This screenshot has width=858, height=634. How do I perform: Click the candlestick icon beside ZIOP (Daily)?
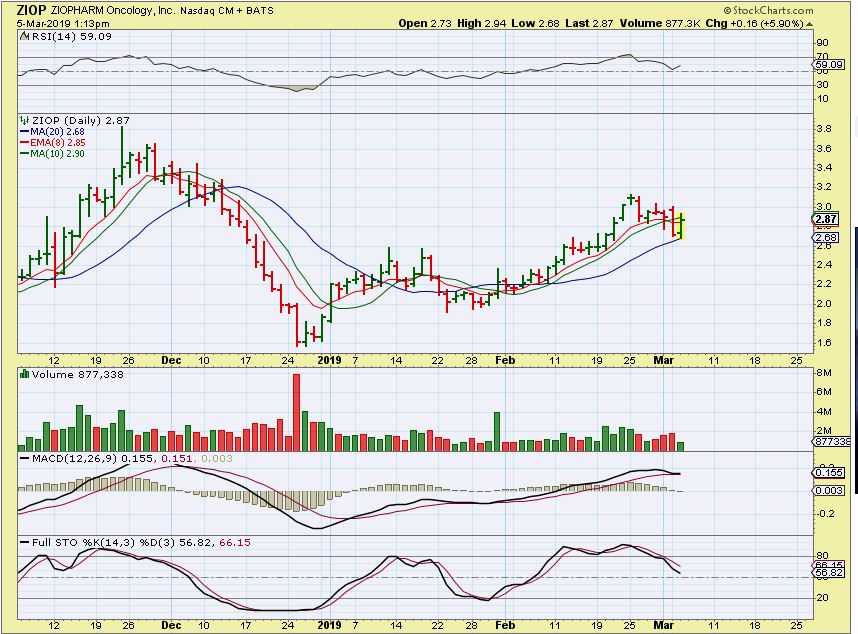(x=24, y=120)
